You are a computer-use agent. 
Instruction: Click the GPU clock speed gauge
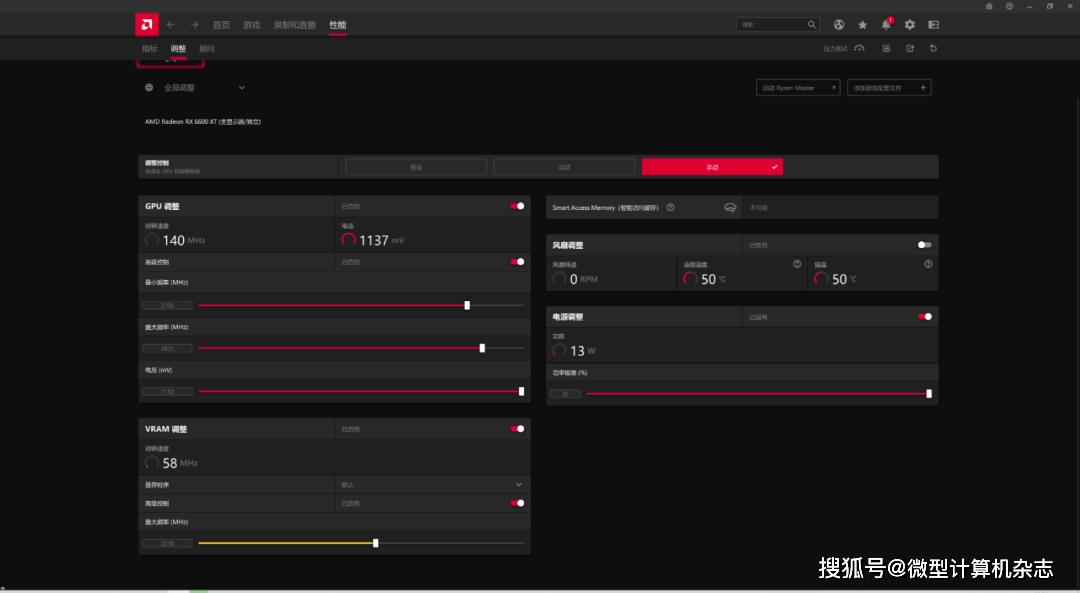point(152,240)
